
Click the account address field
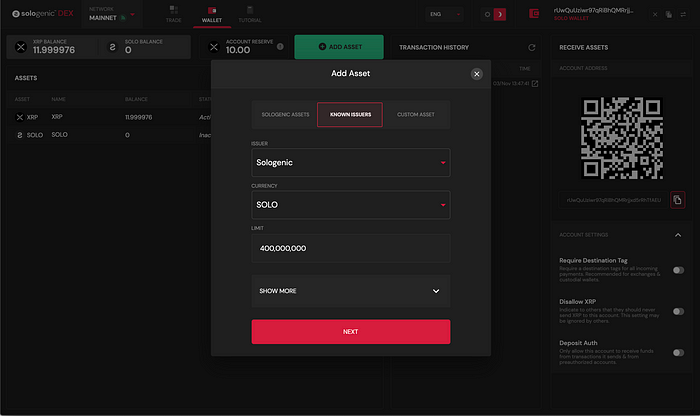coord(613,200)
